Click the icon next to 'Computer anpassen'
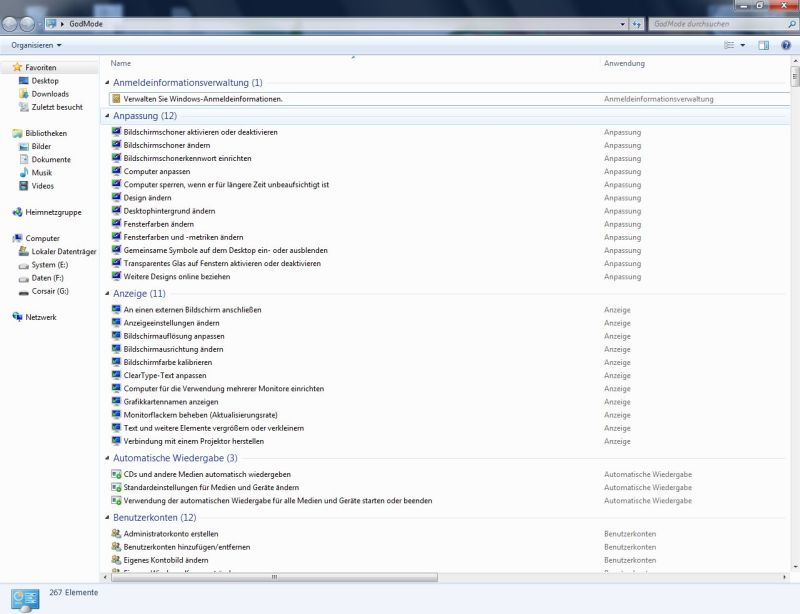Screen dimensions: 800x614 tap(116, 171)
